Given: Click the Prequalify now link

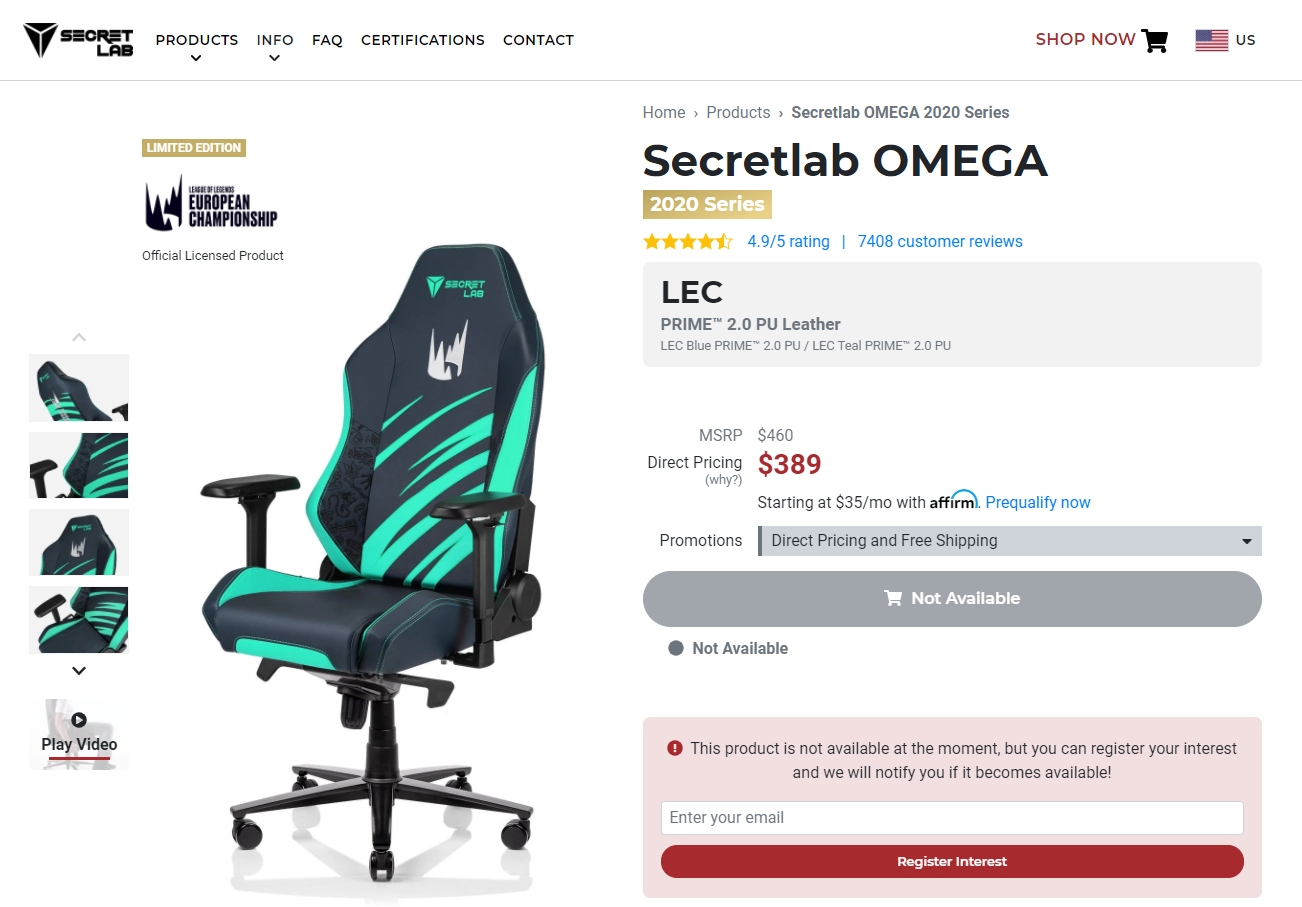Looking at the screenshot, I should (x=1038, y=503).
